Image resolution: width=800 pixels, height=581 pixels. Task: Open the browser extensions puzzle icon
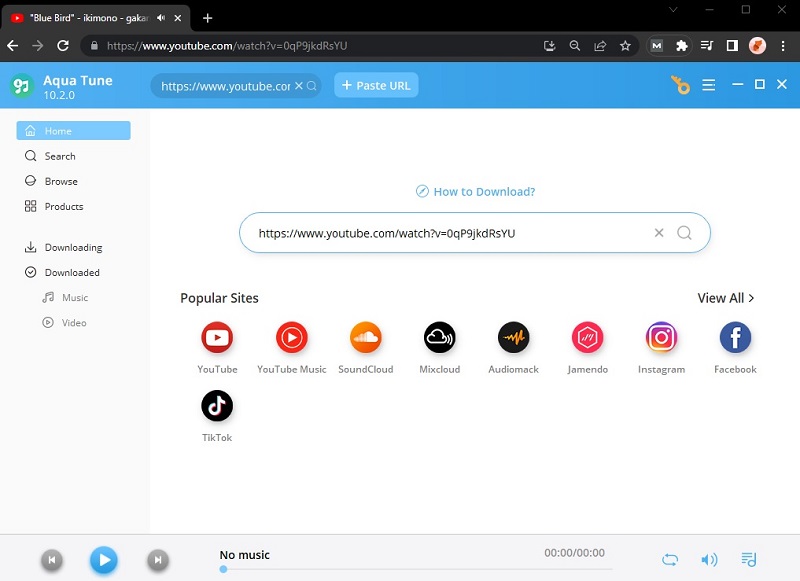(x=682, y=46)
